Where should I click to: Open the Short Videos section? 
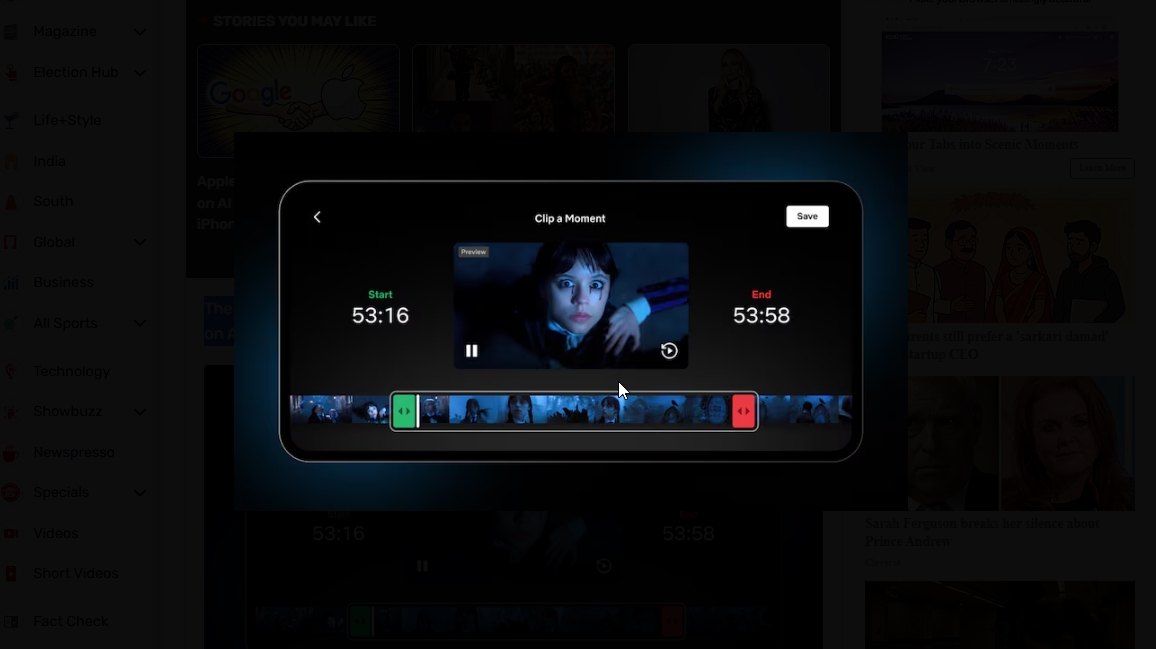coord(75,573)
